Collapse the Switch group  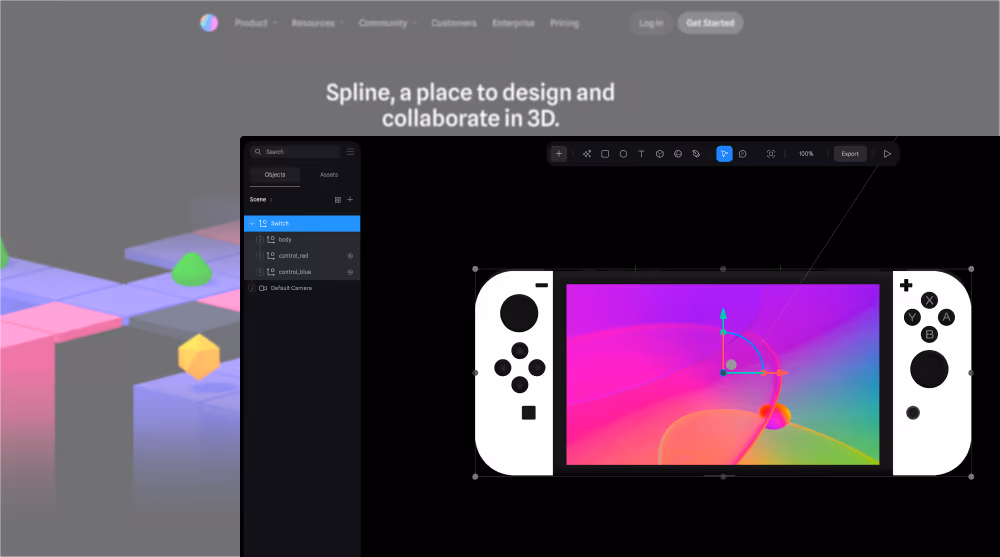tap(252, 223)
